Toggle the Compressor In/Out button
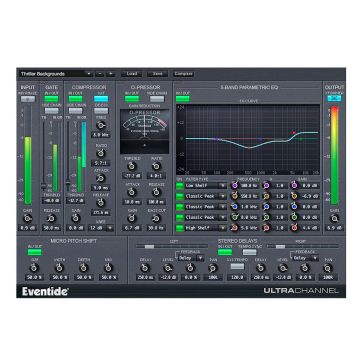 [75, 99]
